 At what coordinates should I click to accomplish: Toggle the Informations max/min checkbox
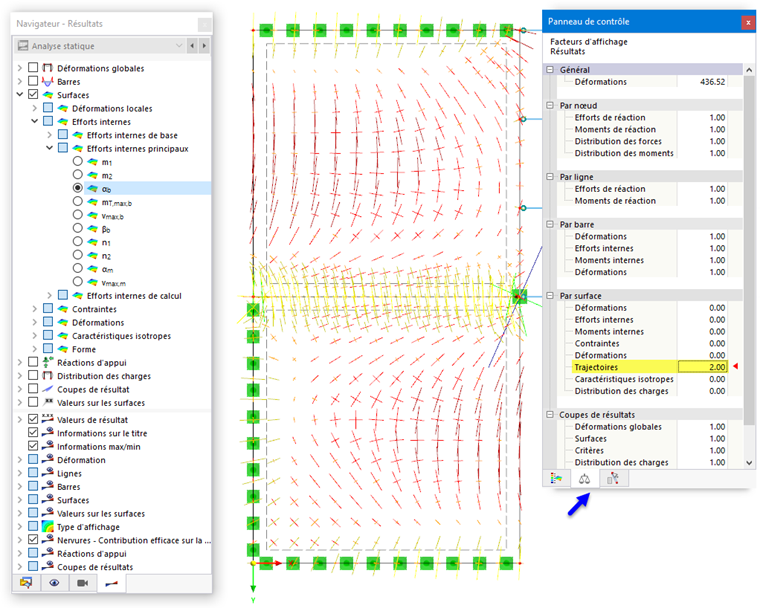coord(33,446)
